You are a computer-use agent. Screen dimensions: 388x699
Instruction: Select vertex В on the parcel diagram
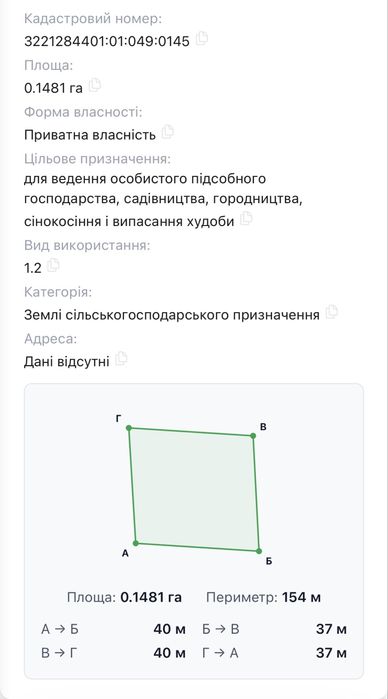[x=253, y=436]
